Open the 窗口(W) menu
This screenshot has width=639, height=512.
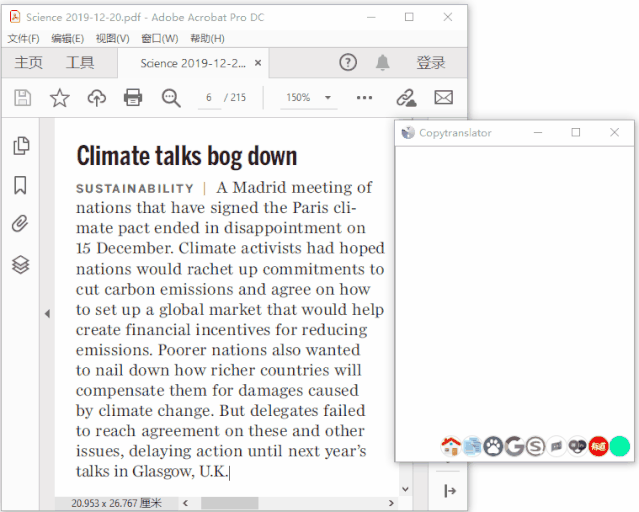coord(159,39)
